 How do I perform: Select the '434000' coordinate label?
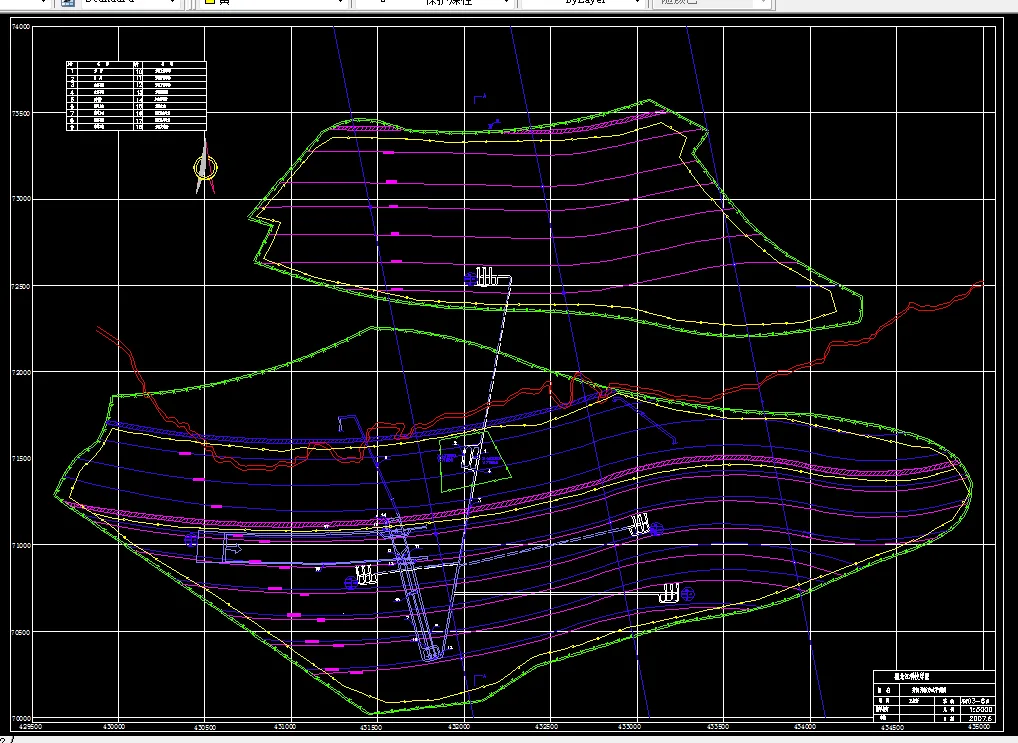804,727
